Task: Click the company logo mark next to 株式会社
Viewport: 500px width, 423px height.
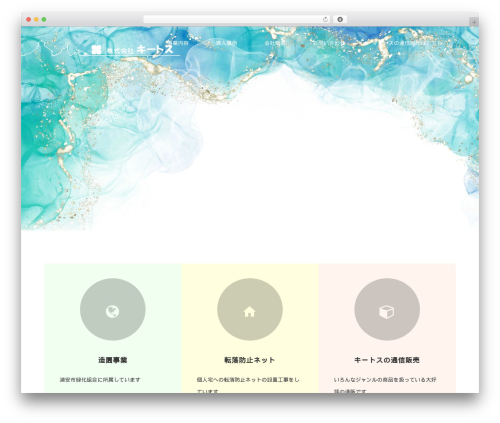Action: pos(96,50)
